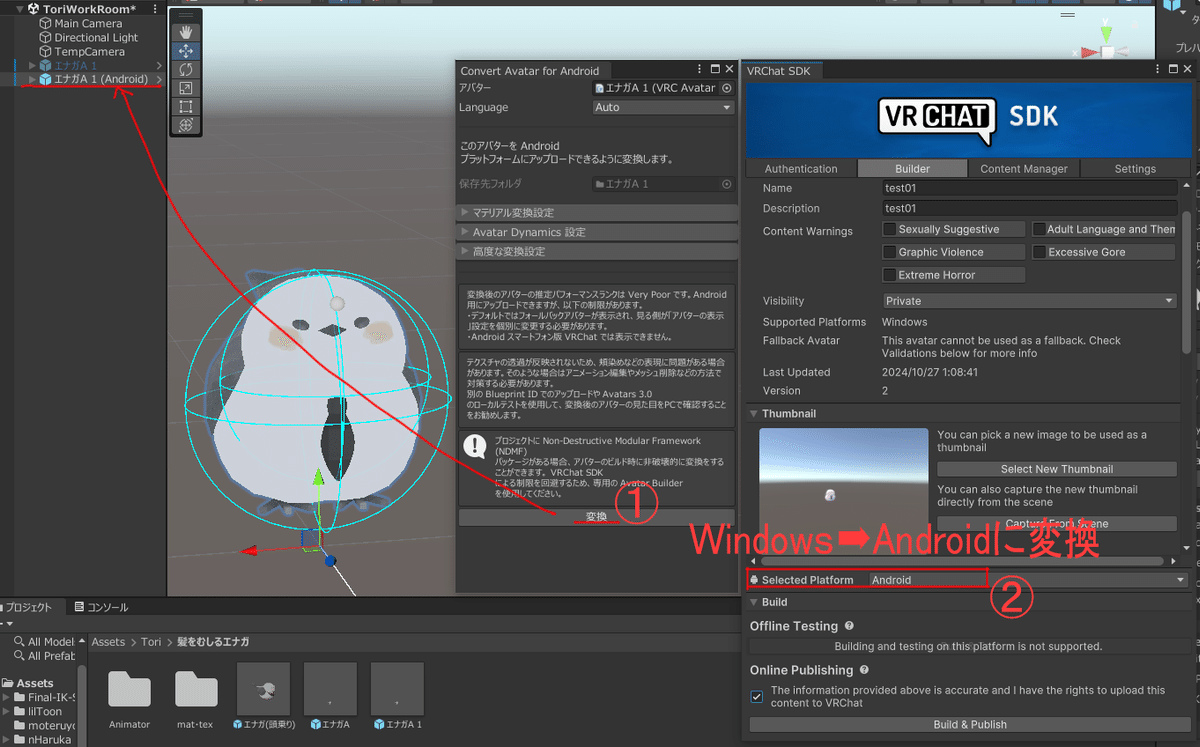Toggle Graphic Violence content warning
This screenshot has height=747, width=1200.
click(890, 252)
